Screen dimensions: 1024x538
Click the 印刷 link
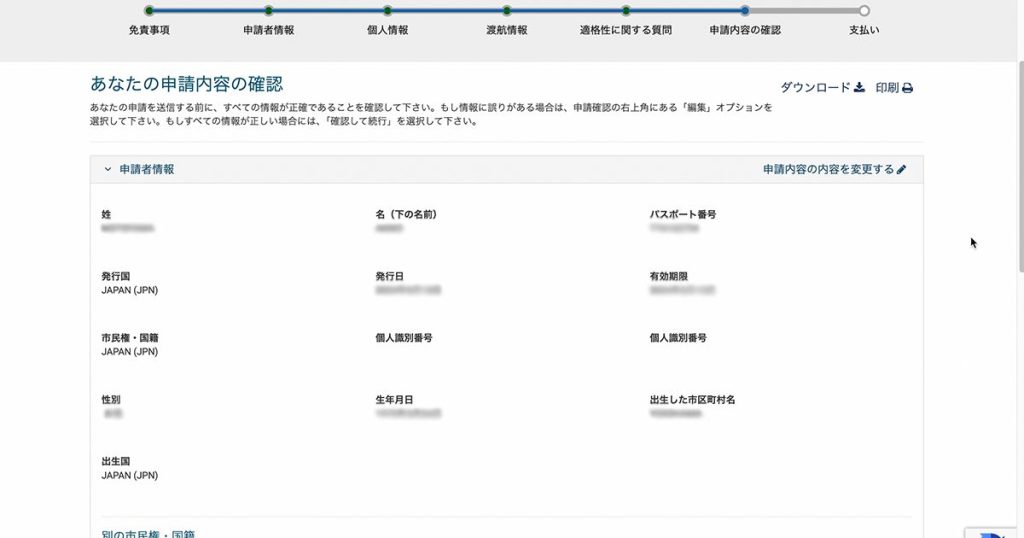(887, 88)
